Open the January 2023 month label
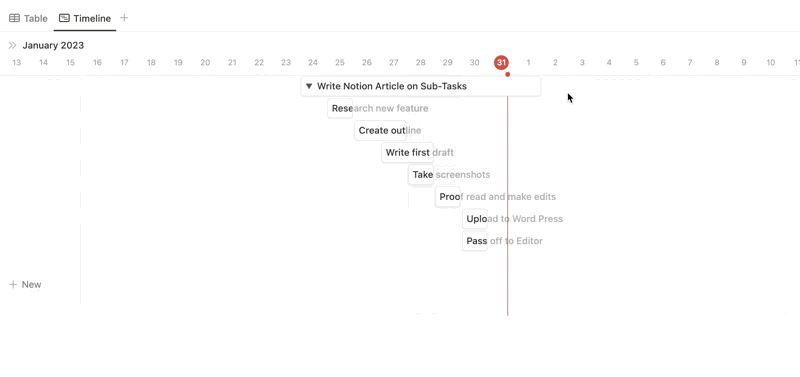The image size is (800, 377). [53, 45]
